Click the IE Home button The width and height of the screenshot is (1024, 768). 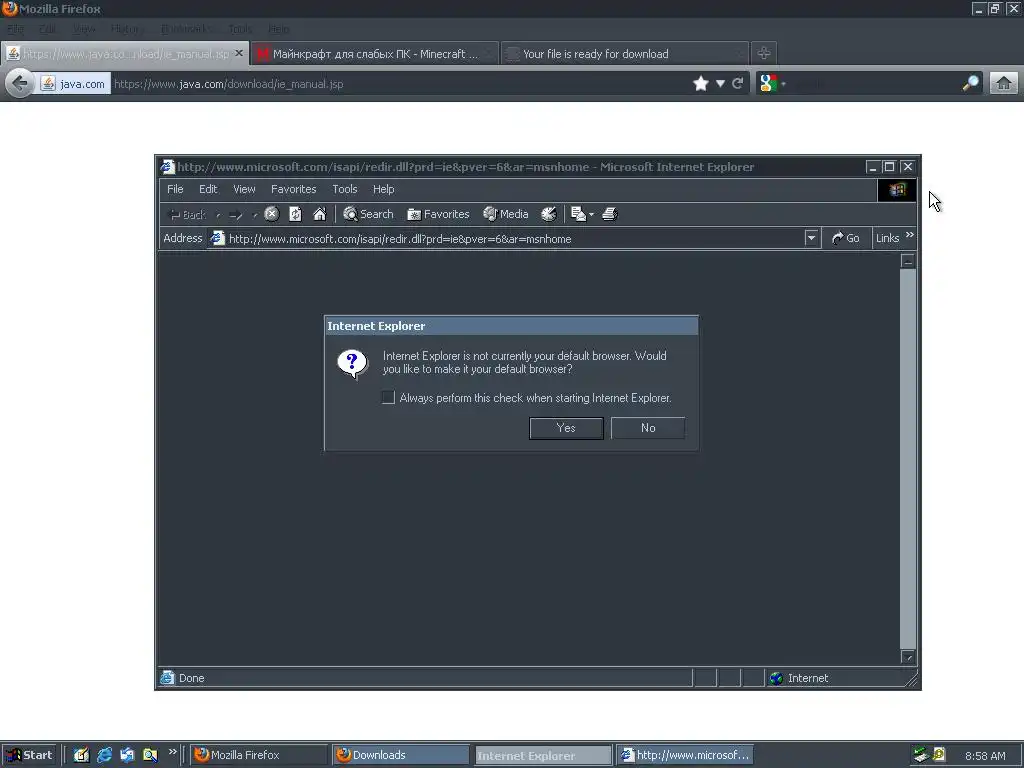pos(319,214)
